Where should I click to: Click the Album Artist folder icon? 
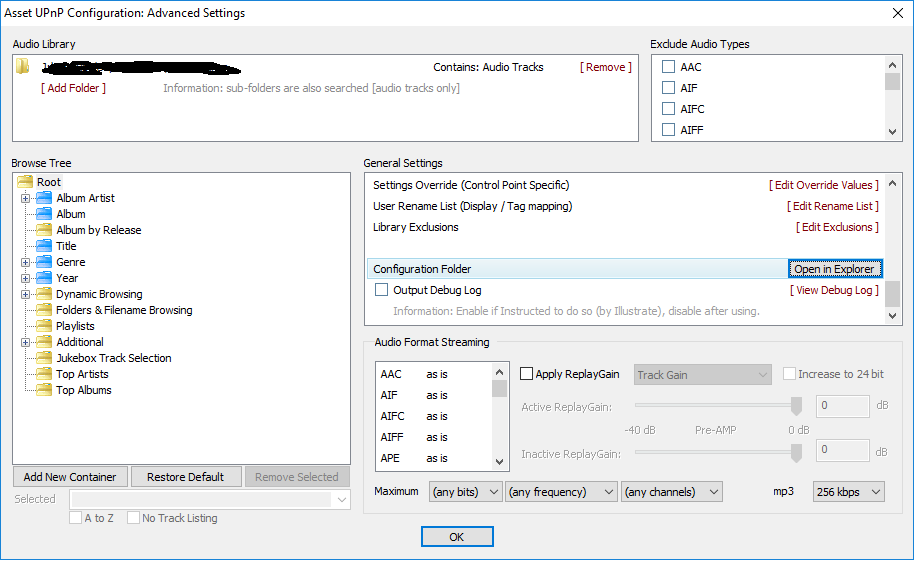(44, 198)
